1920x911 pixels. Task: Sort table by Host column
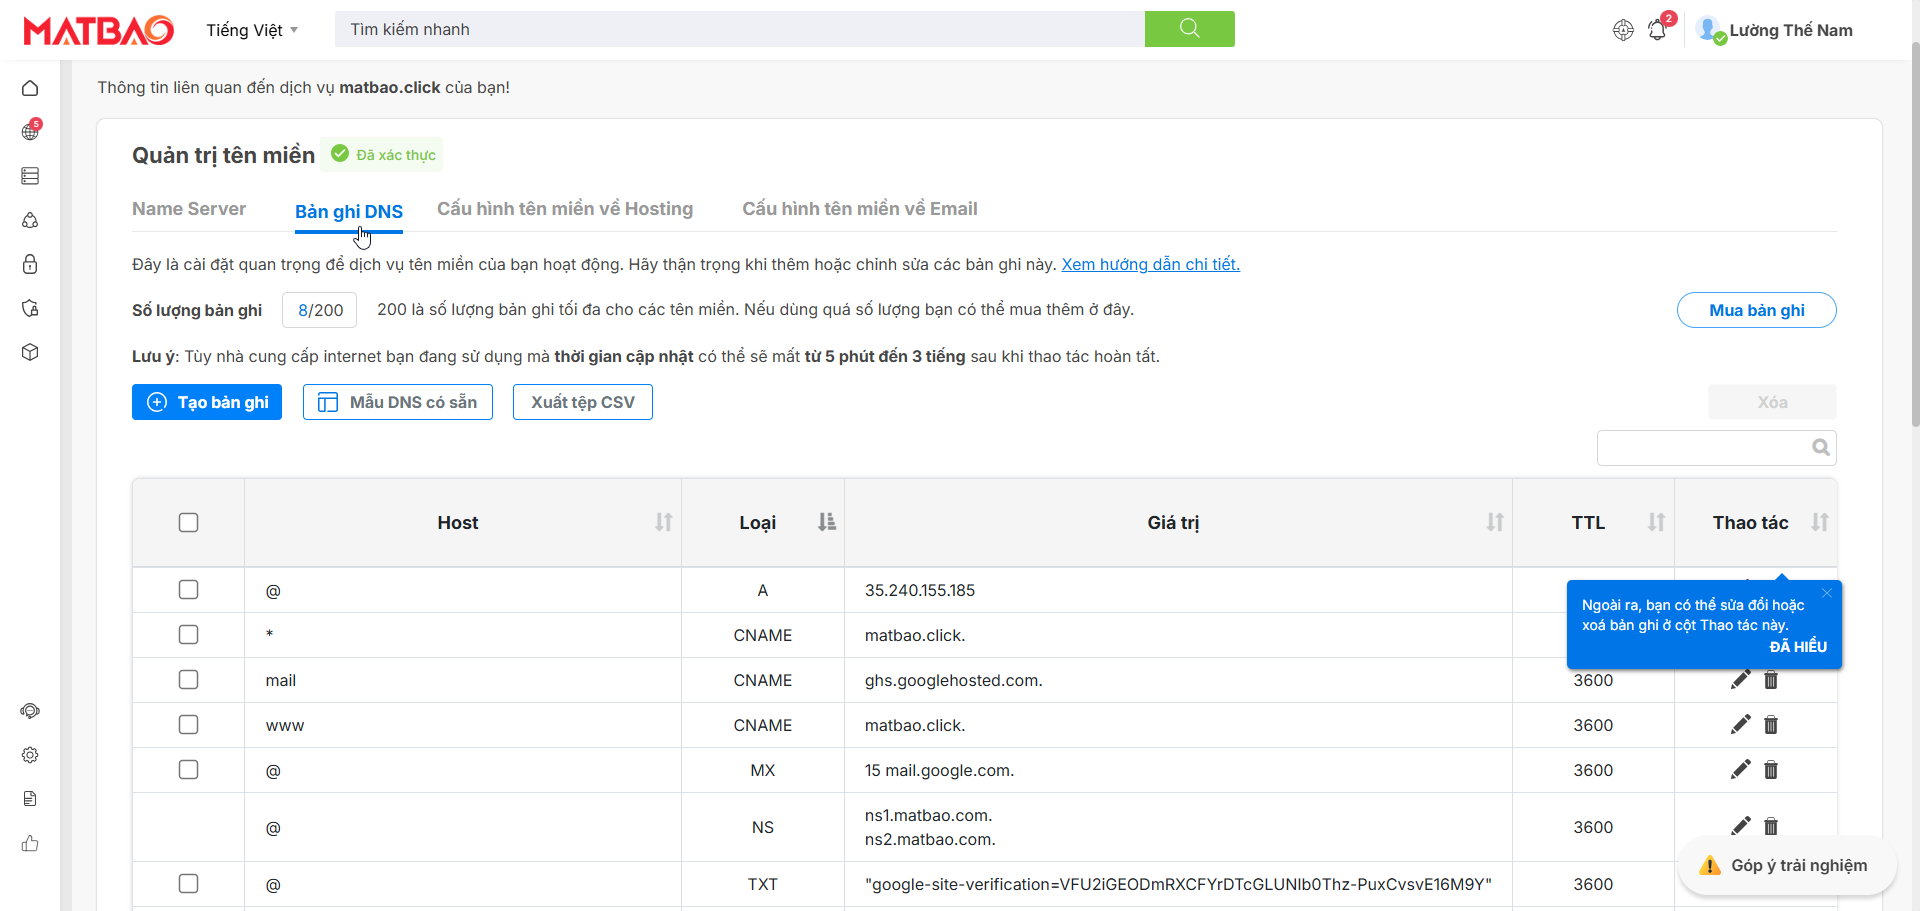[663, 523]
